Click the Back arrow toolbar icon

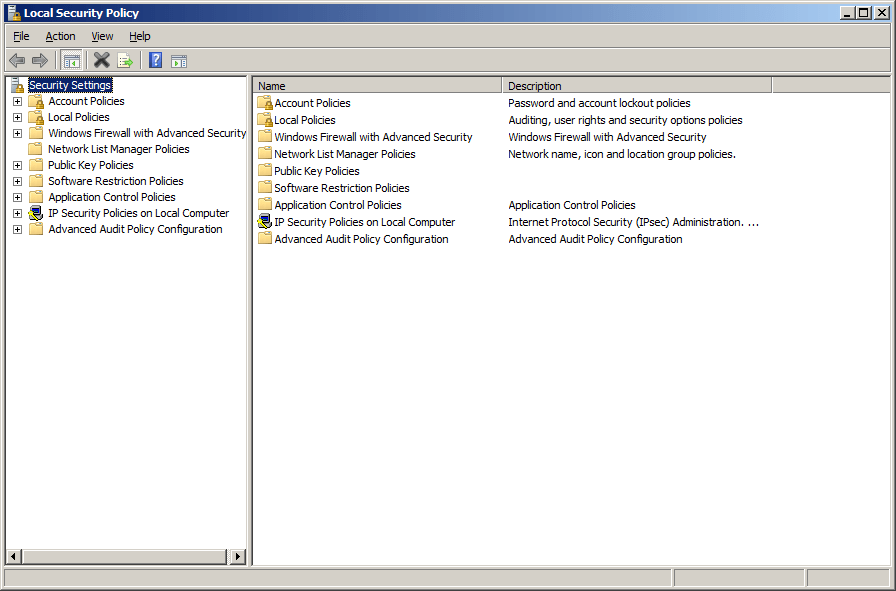[x=17, y=60]
